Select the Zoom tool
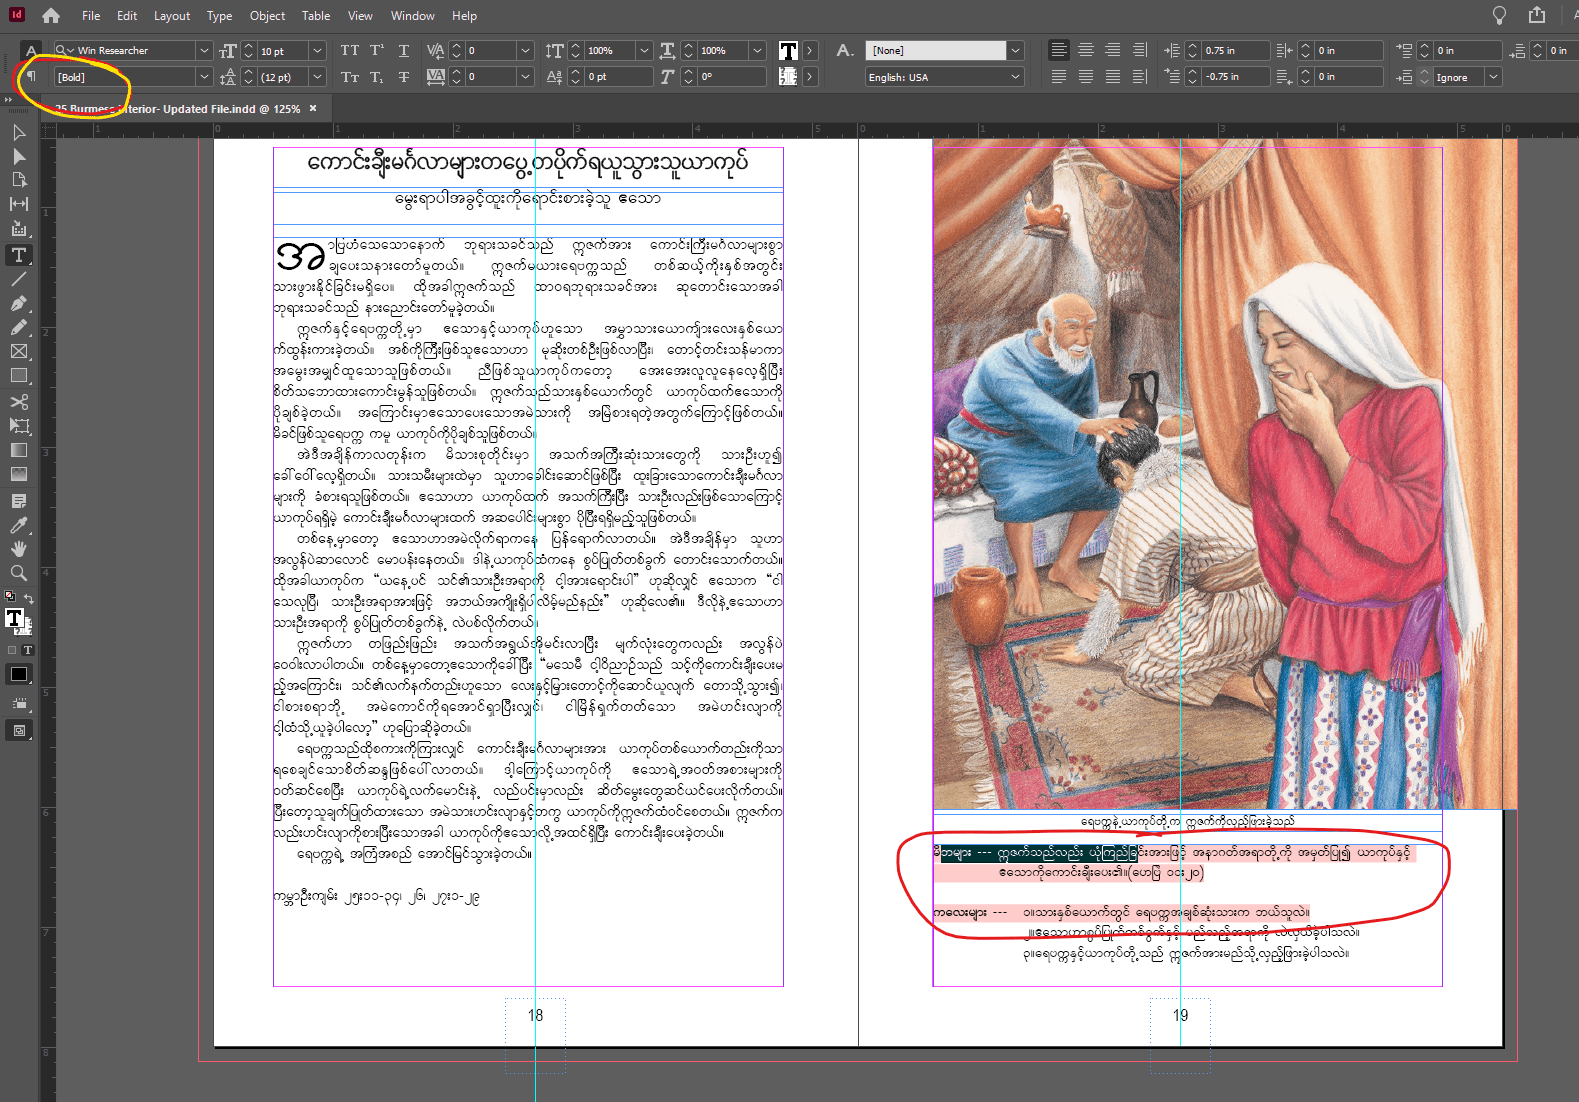This screenshot has width=1579, height=1102. click(x=19, y=572)
